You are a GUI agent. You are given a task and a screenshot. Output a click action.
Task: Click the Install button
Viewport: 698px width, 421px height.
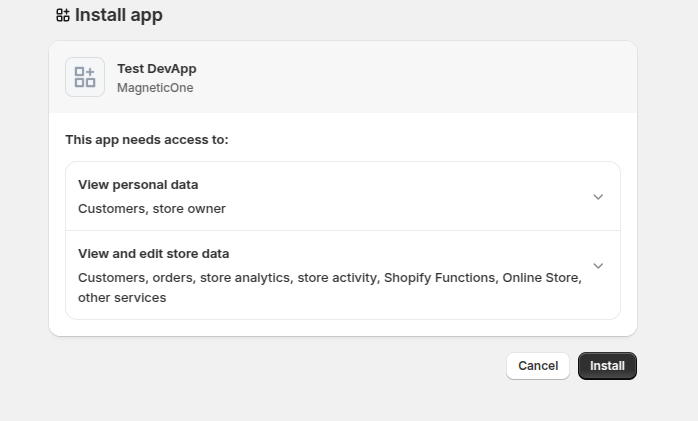(x=607, y=366)
